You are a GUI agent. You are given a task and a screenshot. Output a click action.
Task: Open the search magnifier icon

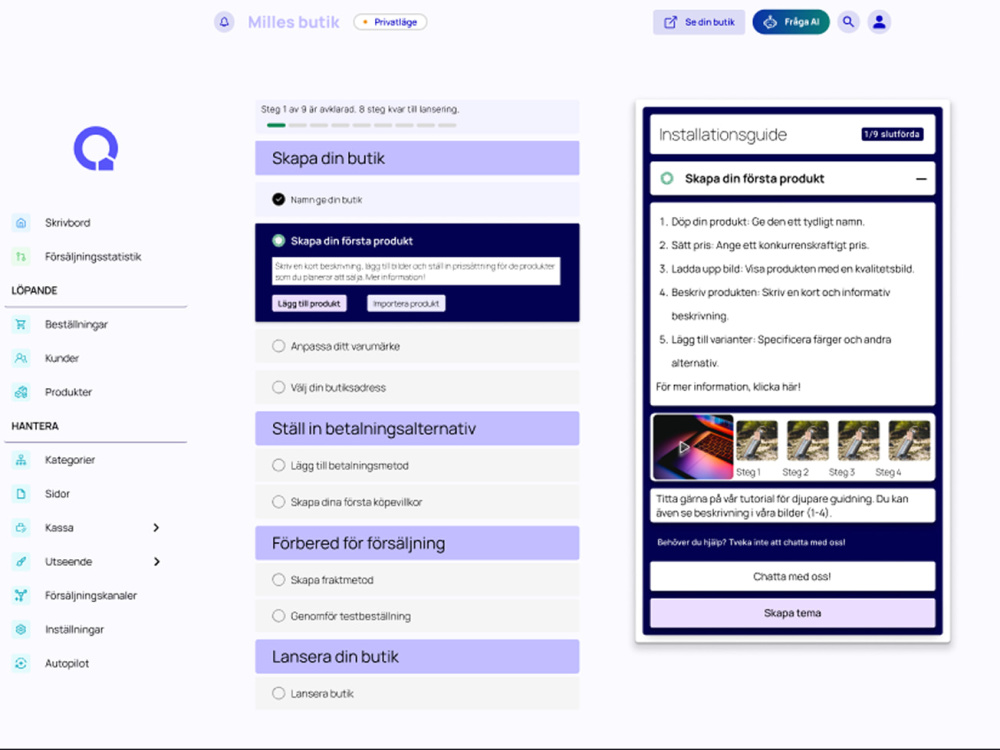pyautogui.click(x=848, y=22)
